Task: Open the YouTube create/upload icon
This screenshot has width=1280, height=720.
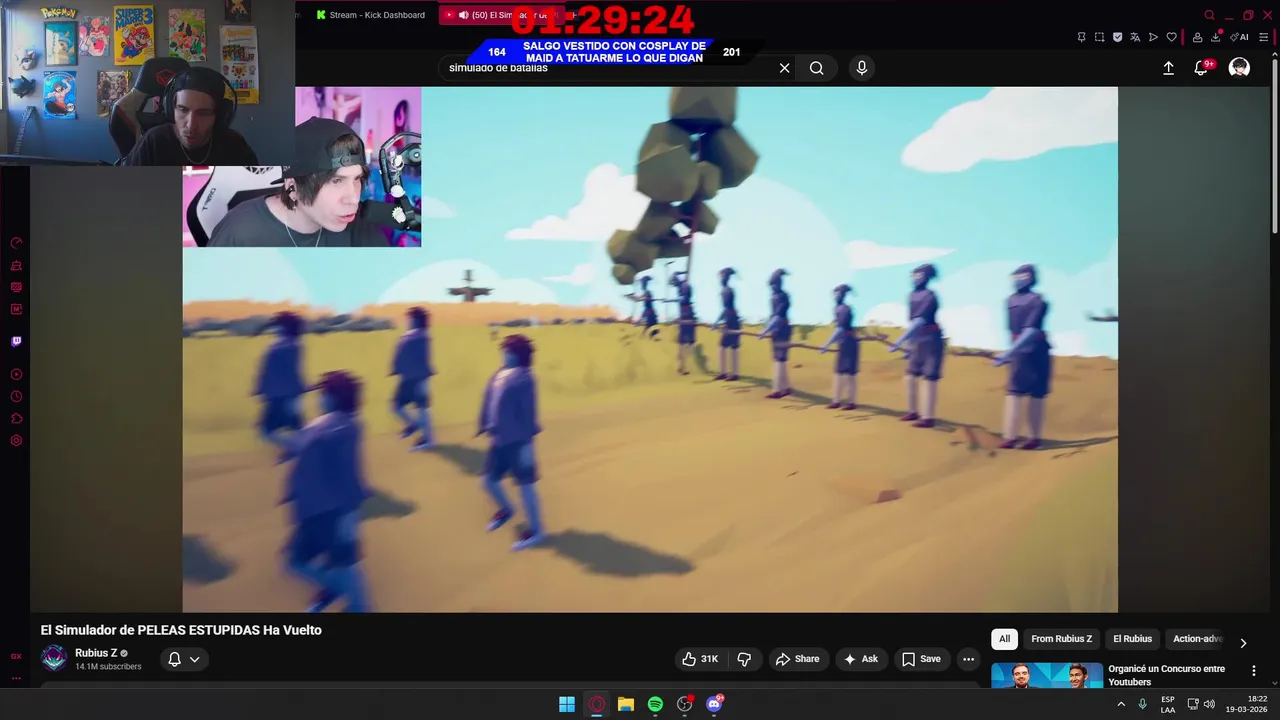Action: (x=1168, y=68)
